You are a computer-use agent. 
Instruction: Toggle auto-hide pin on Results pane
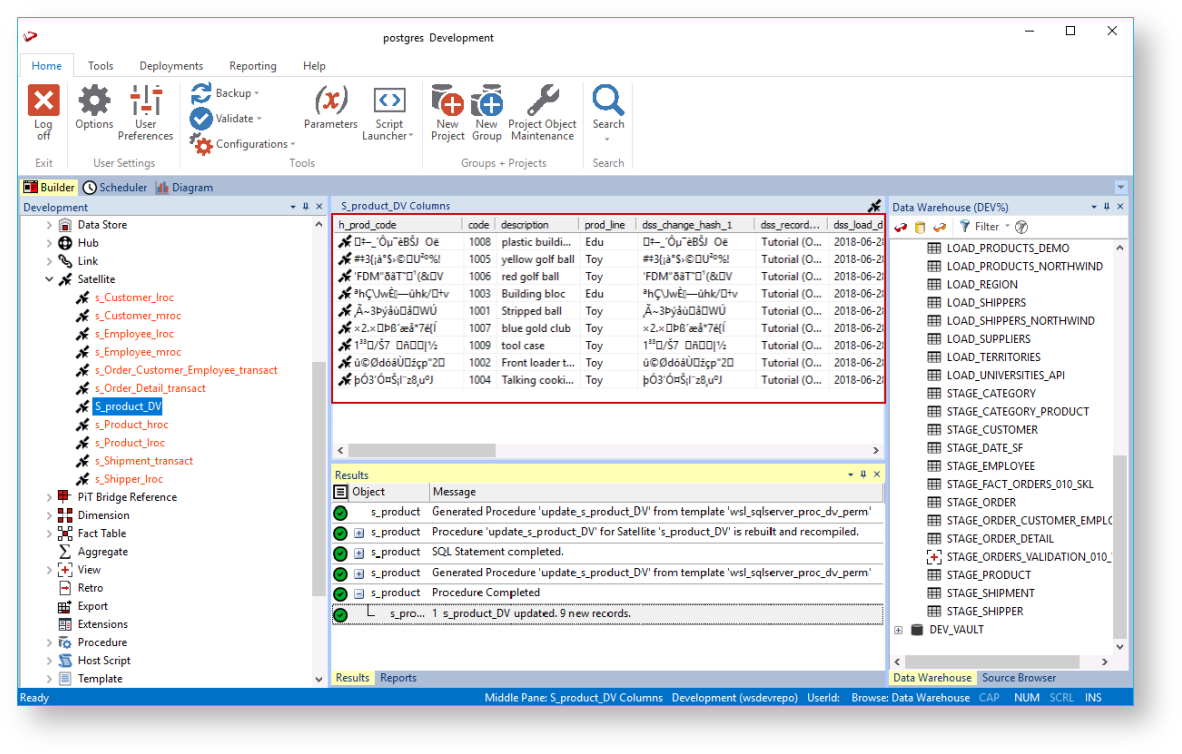(x=863, y=475)
